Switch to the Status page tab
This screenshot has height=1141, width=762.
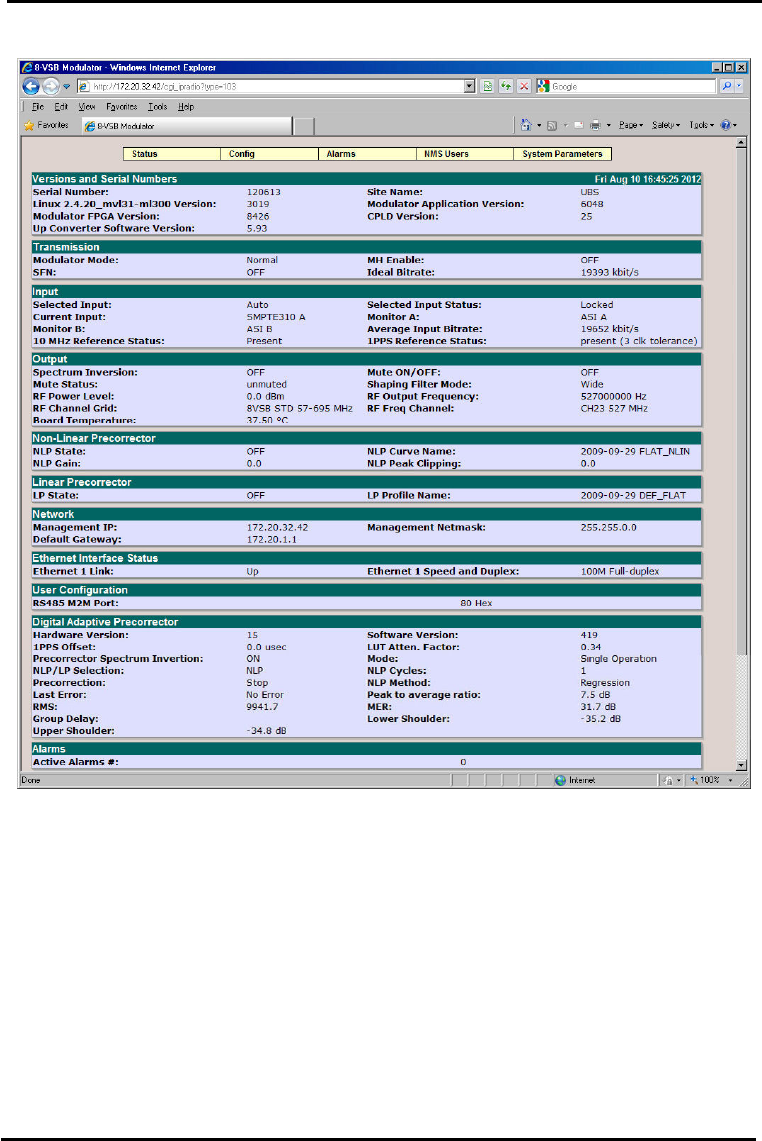point(172,154)
